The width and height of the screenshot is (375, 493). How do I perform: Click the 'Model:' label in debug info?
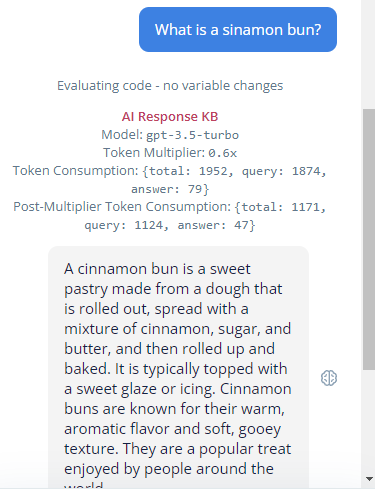(x=122, y=135)
